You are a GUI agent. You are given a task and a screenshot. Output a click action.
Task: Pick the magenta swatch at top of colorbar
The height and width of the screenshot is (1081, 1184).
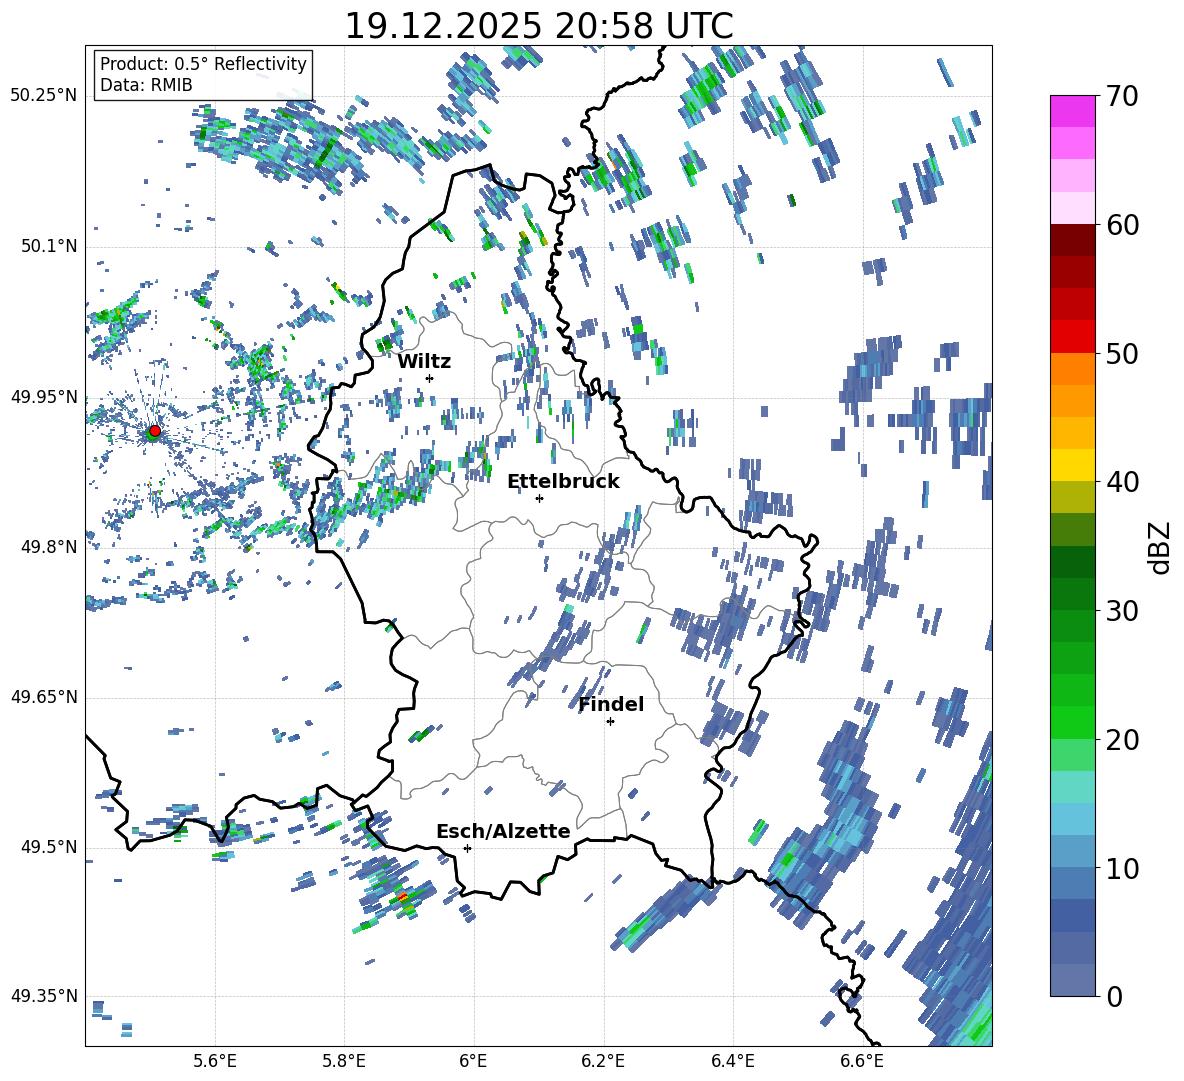1072,111
